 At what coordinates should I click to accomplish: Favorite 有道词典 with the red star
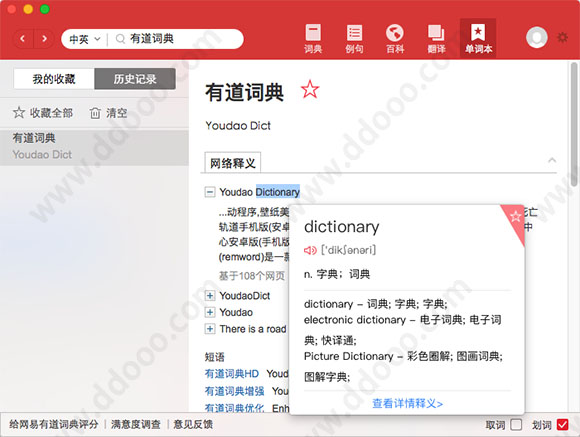[310, 90]
